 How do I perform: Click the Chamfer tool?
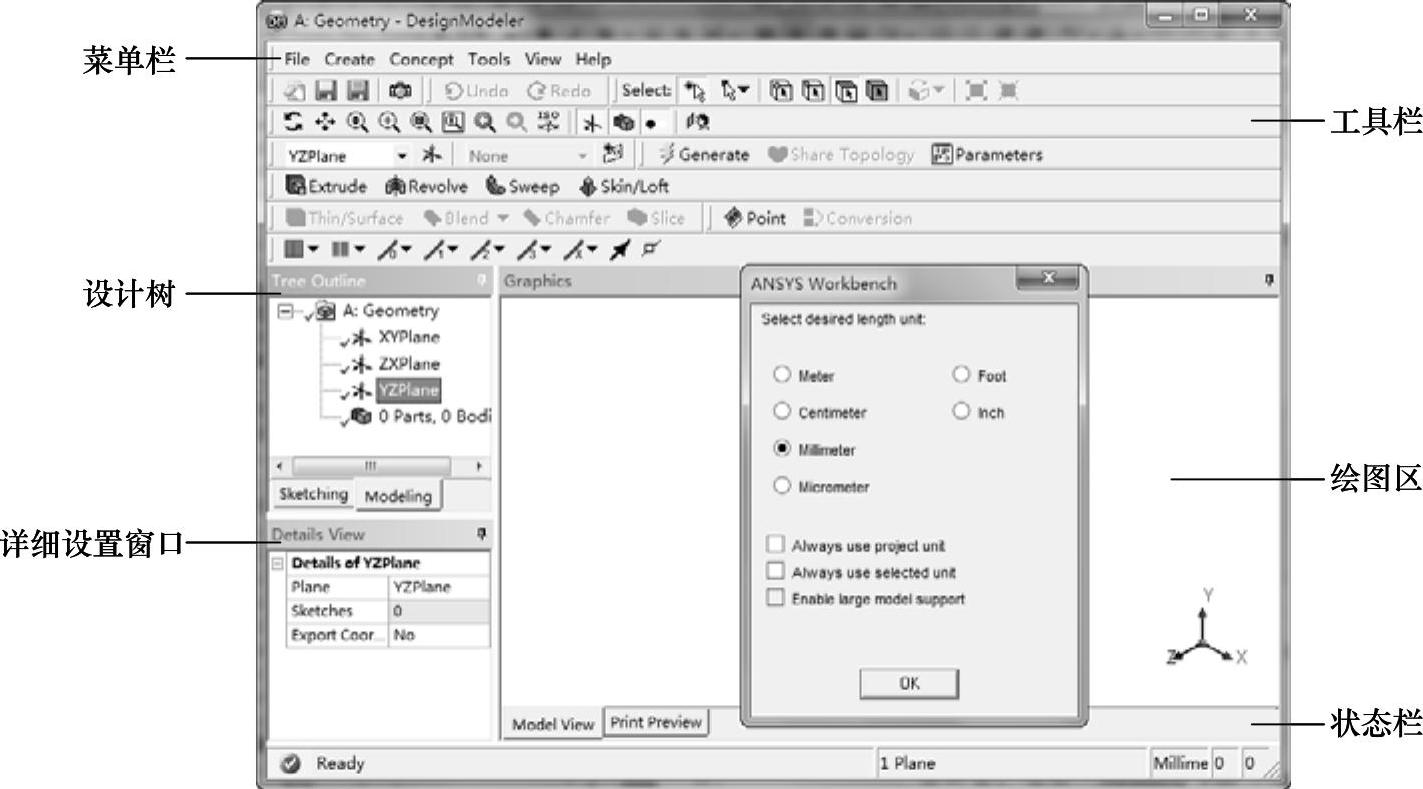(x=565, y=218)
